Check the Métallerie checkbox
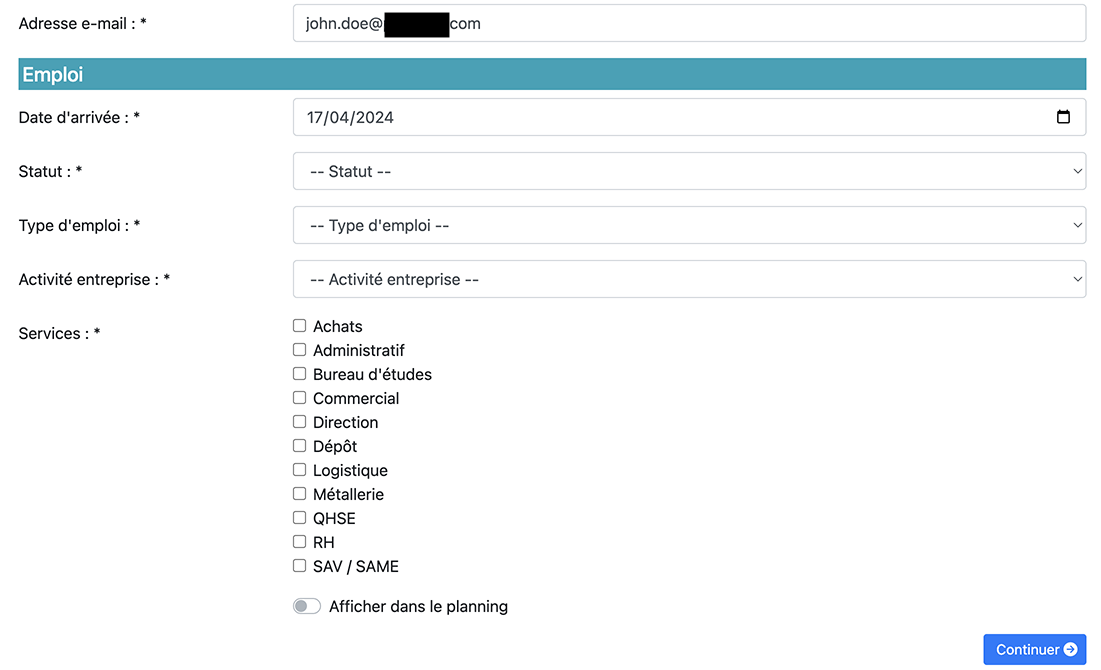 (x=300, y=494)
